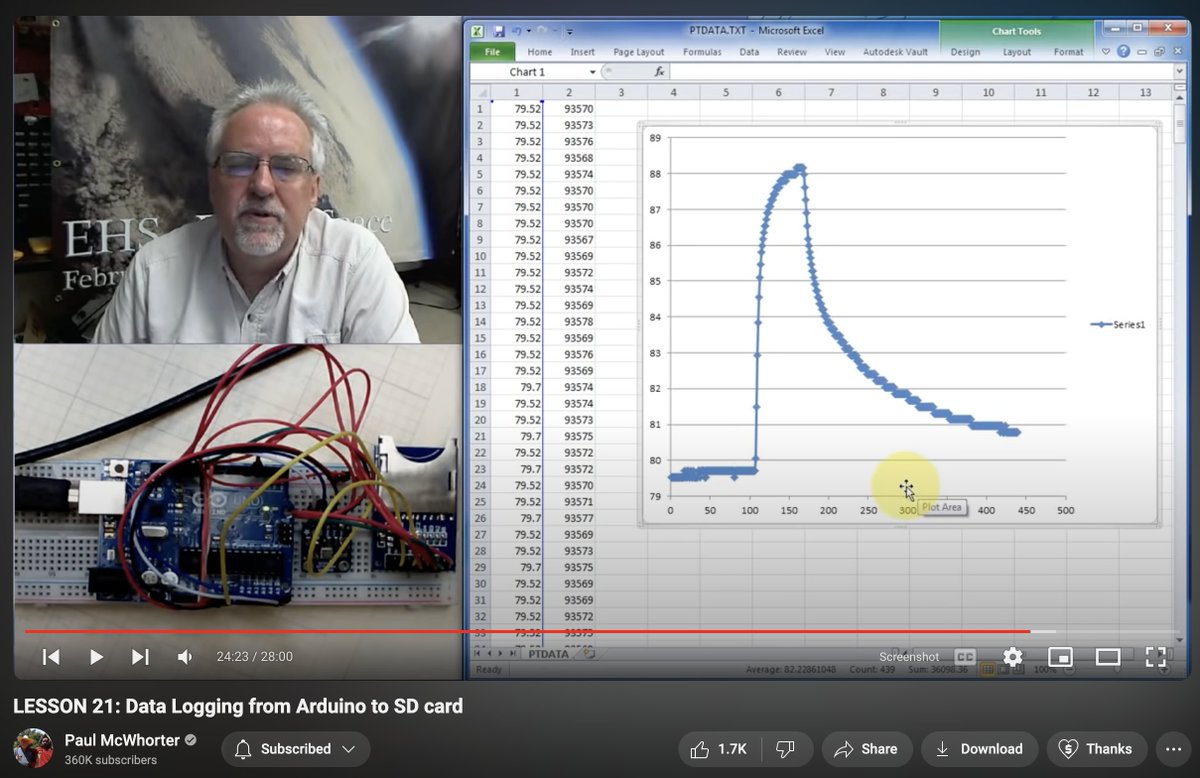Minimize the ribbon with the chevron icon
This screenshot has width=1200, height=778.
tap(1106, 52)
